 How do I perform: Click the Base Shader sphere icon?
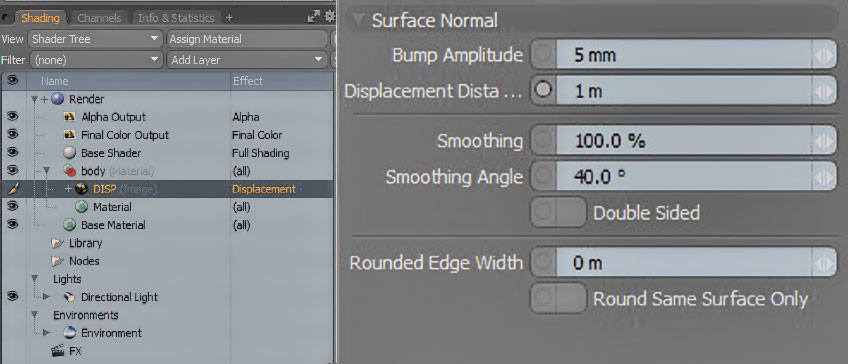[x=69, y=153]
